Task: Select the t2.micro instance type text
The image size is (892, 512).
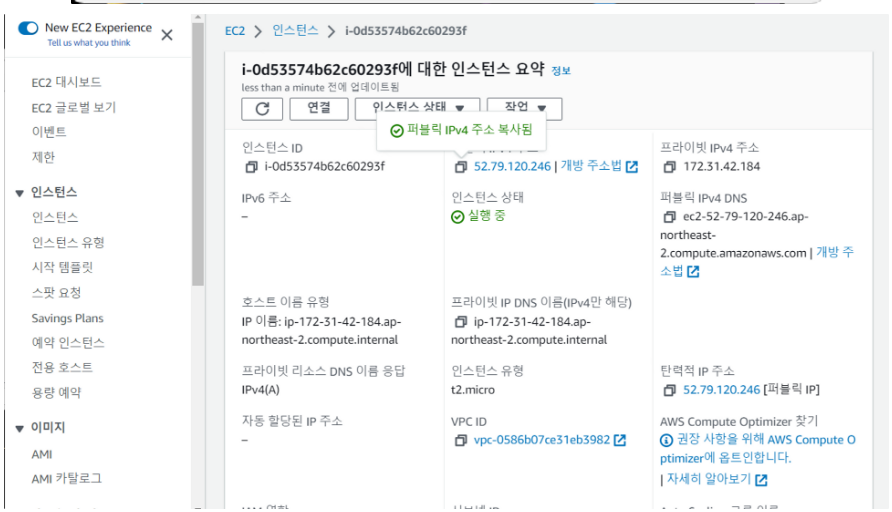Action: pos(473,390)
